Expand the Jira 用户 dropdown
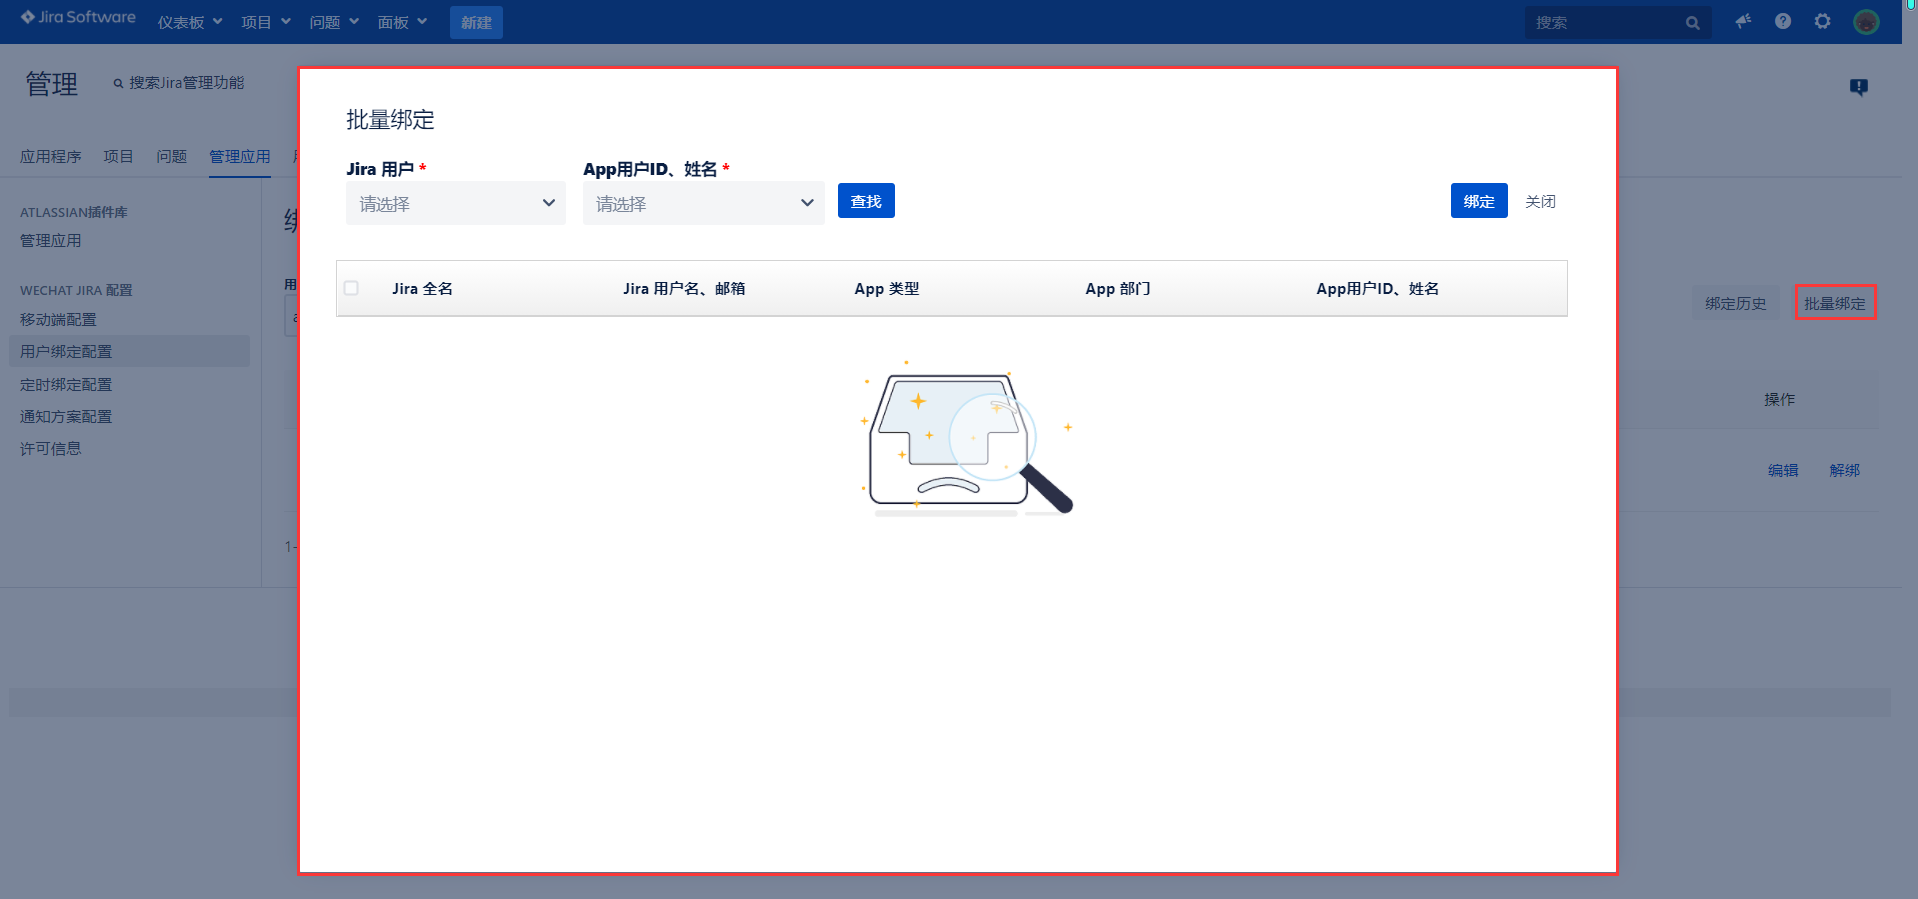 455,203
